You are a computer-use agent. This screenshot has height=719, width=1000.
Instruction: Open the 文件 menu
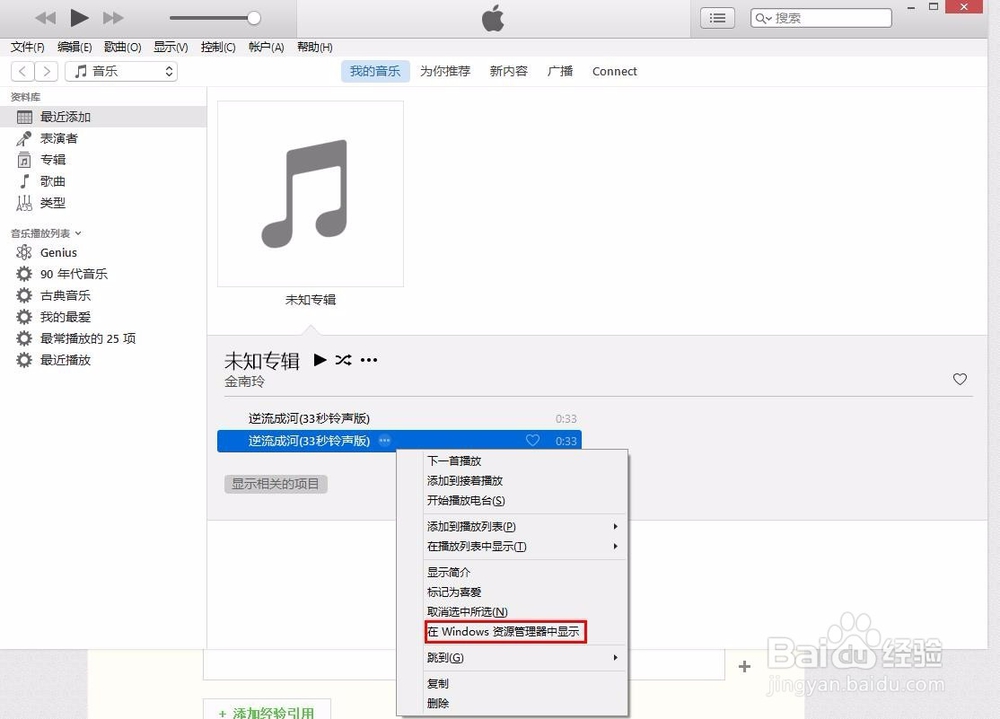[27, 46]
